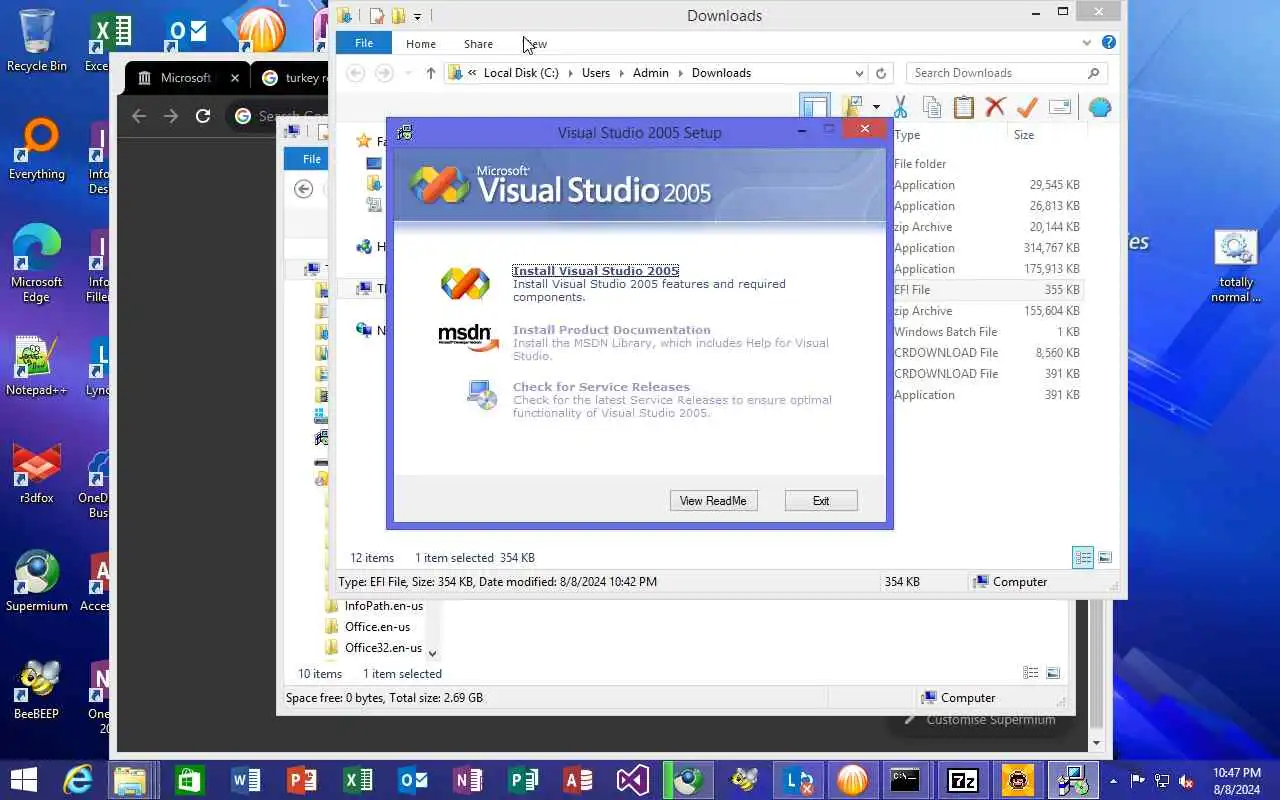
Task: Click the Back arrow in the Downloads window
Action: point(355,73)
